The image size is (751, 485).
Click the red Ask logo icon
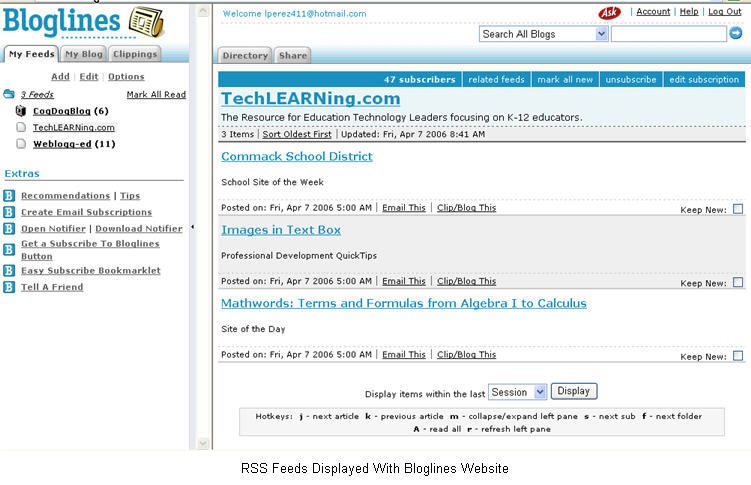[609, 12]
